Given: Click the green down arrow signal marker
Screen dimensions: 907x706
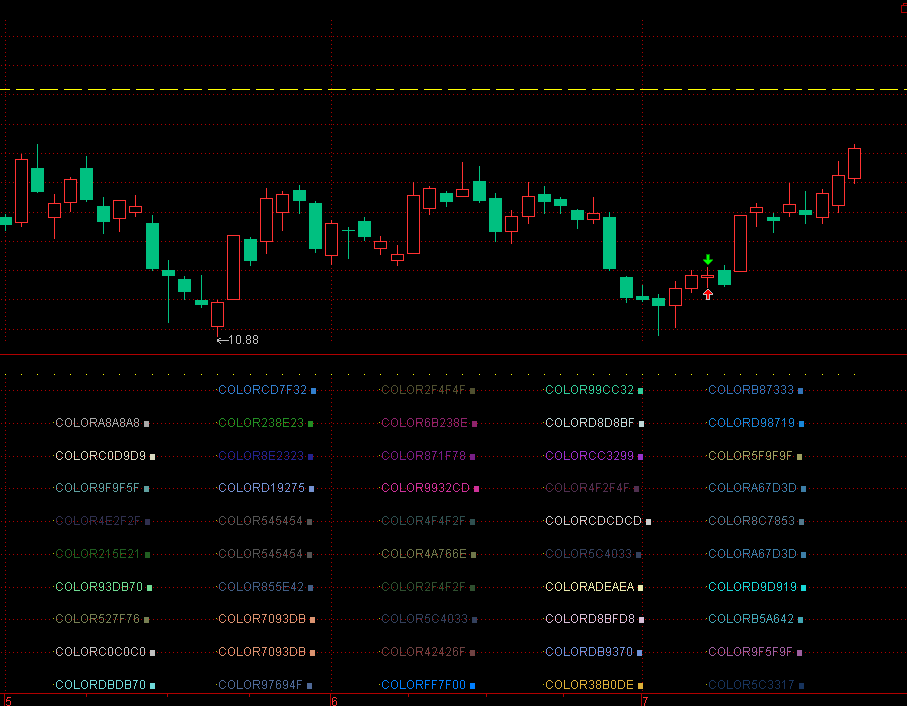Looking at the screenshot, I should (x=707, y=260).
